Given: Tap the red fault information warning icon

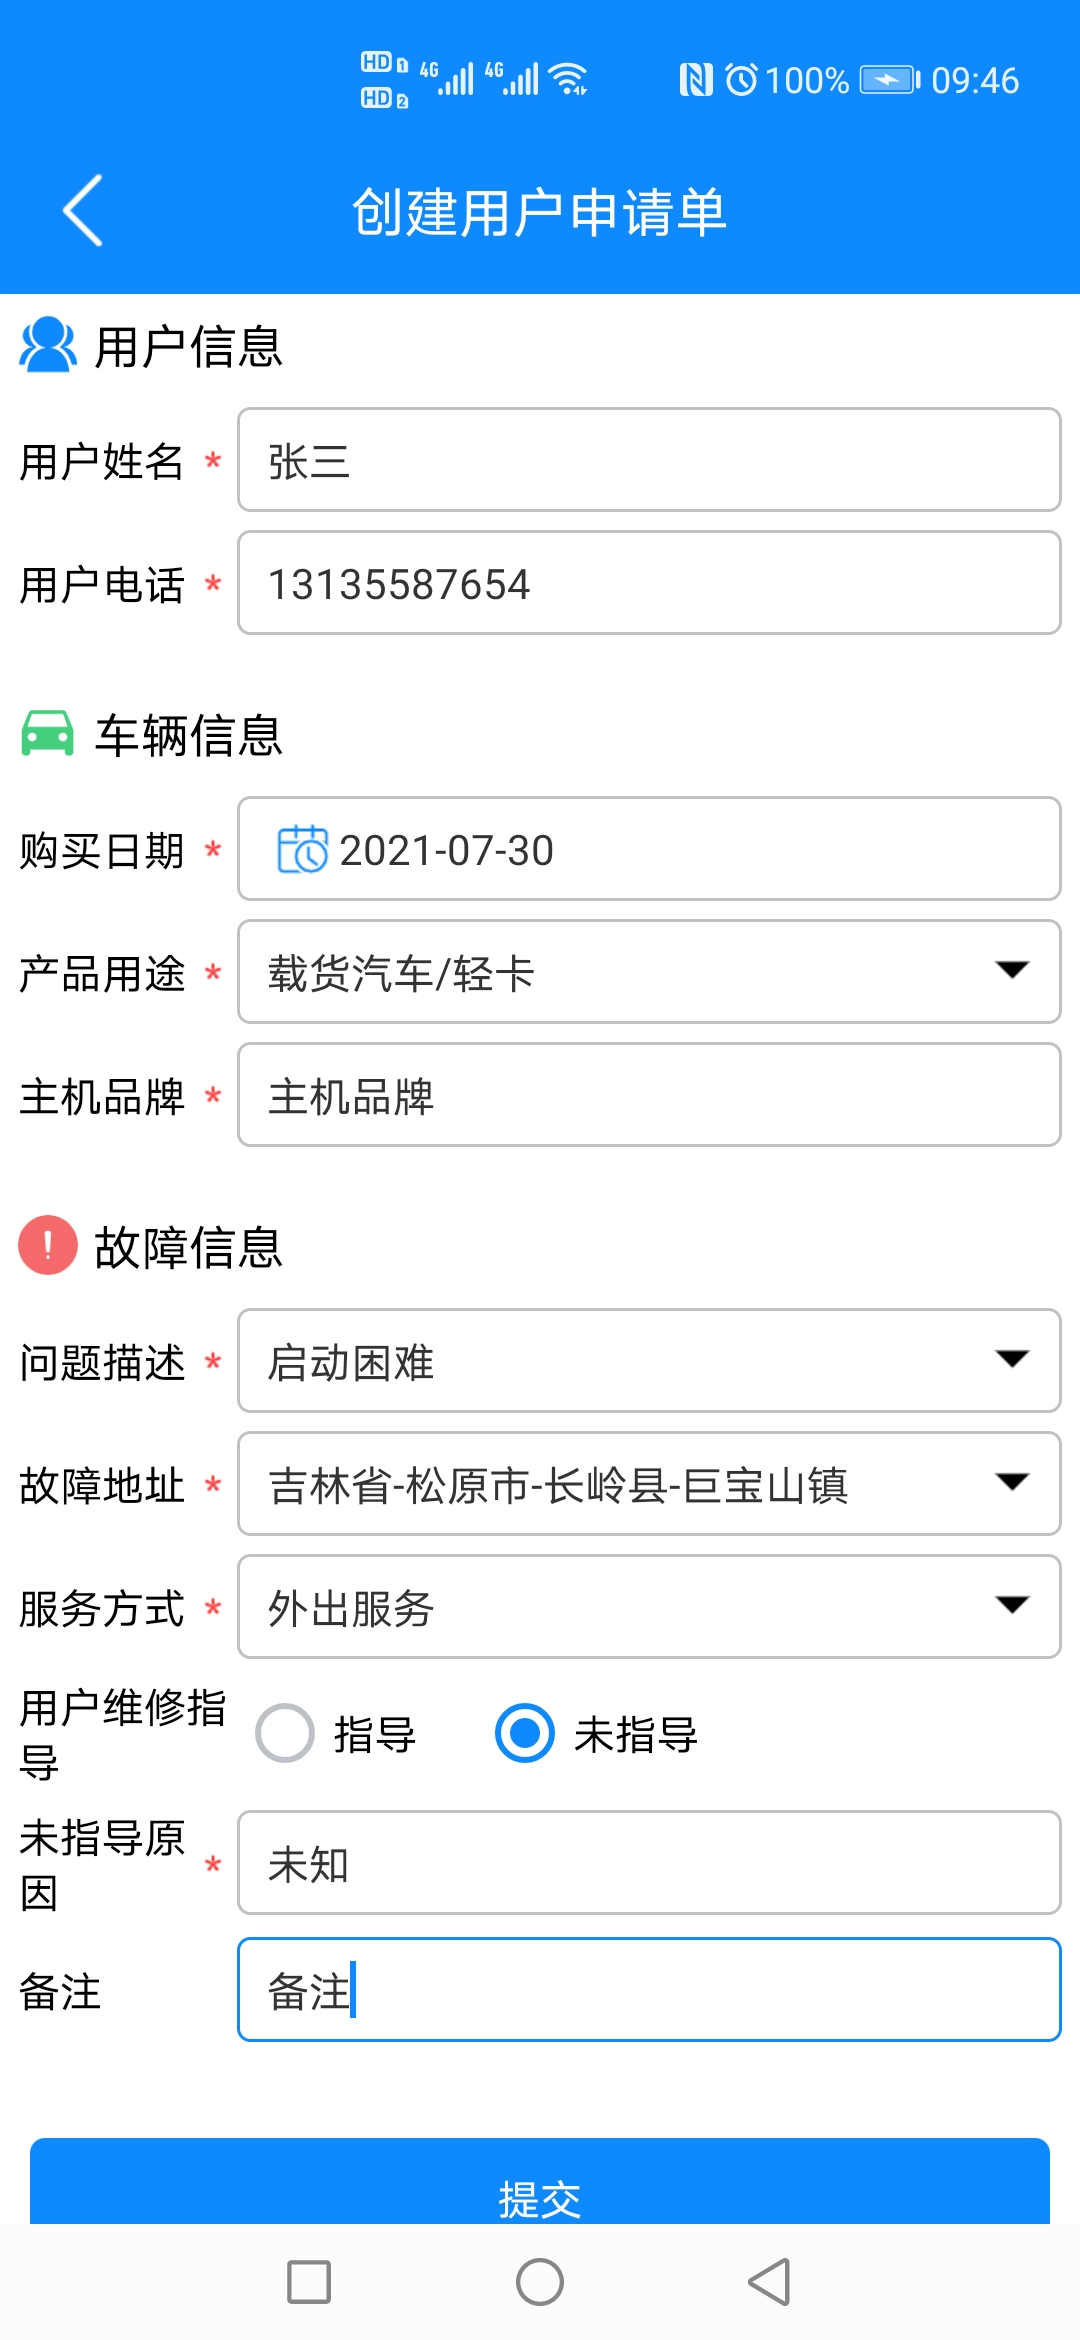Looking at the screenshot, I should [x=47, y=1245].
